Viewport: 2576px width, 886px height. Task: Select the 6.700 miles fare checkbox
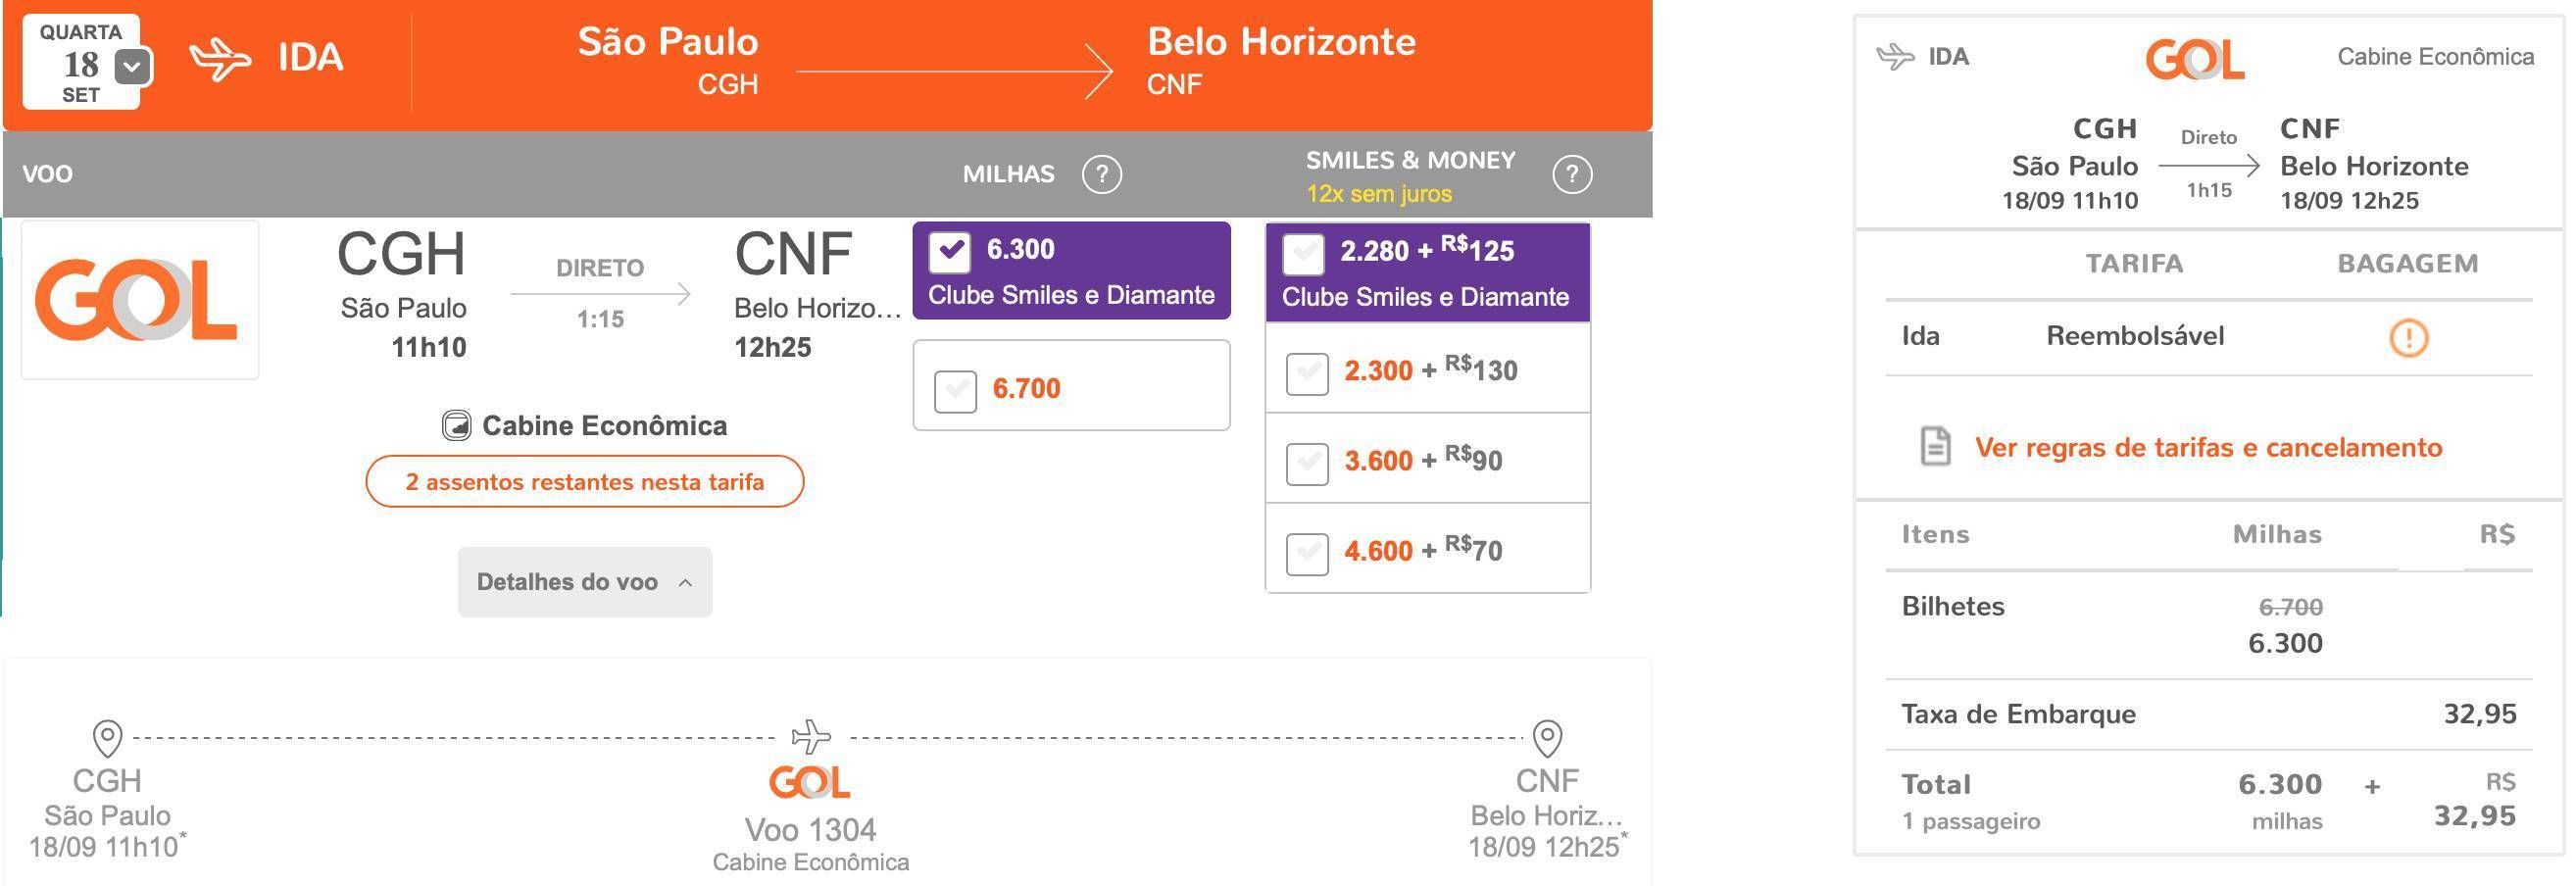(x=955, y=391)
